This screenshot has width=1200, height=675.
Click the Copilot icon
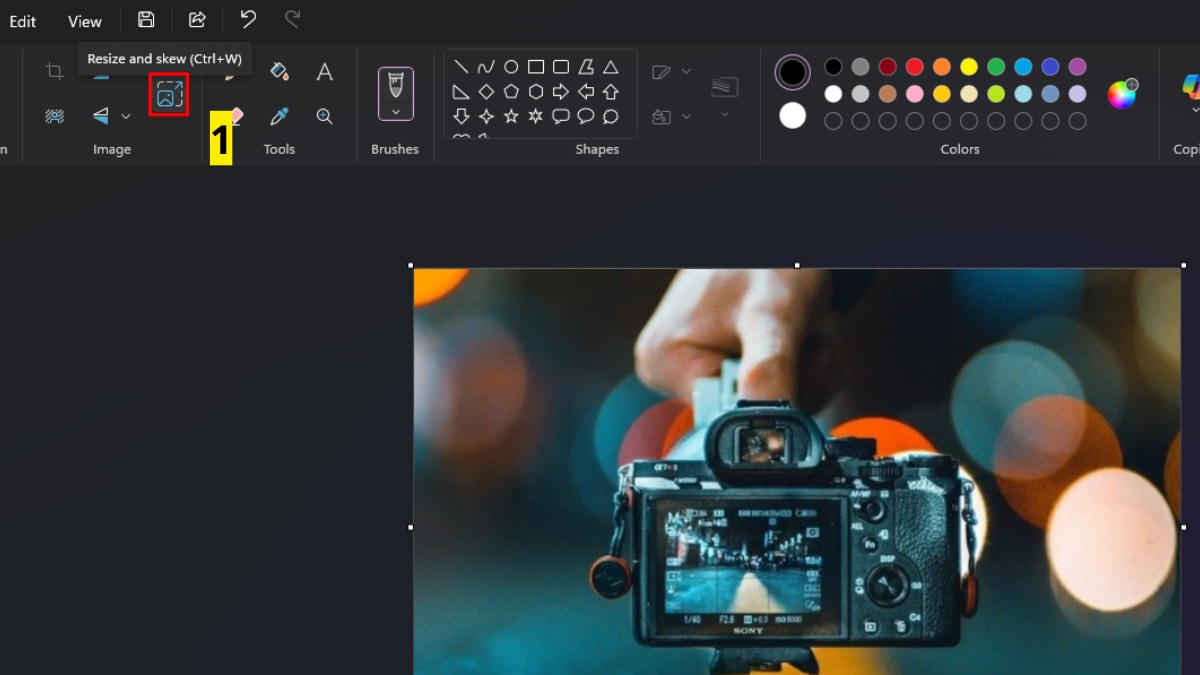point(1191,88)
